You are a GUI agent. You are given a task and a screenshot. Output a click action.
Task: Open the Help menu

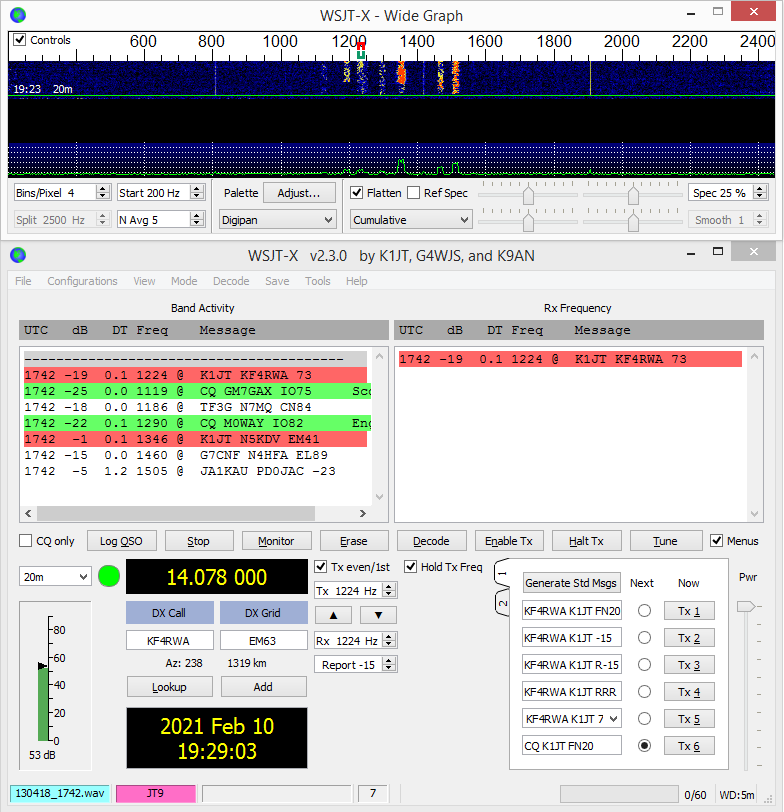356,281
